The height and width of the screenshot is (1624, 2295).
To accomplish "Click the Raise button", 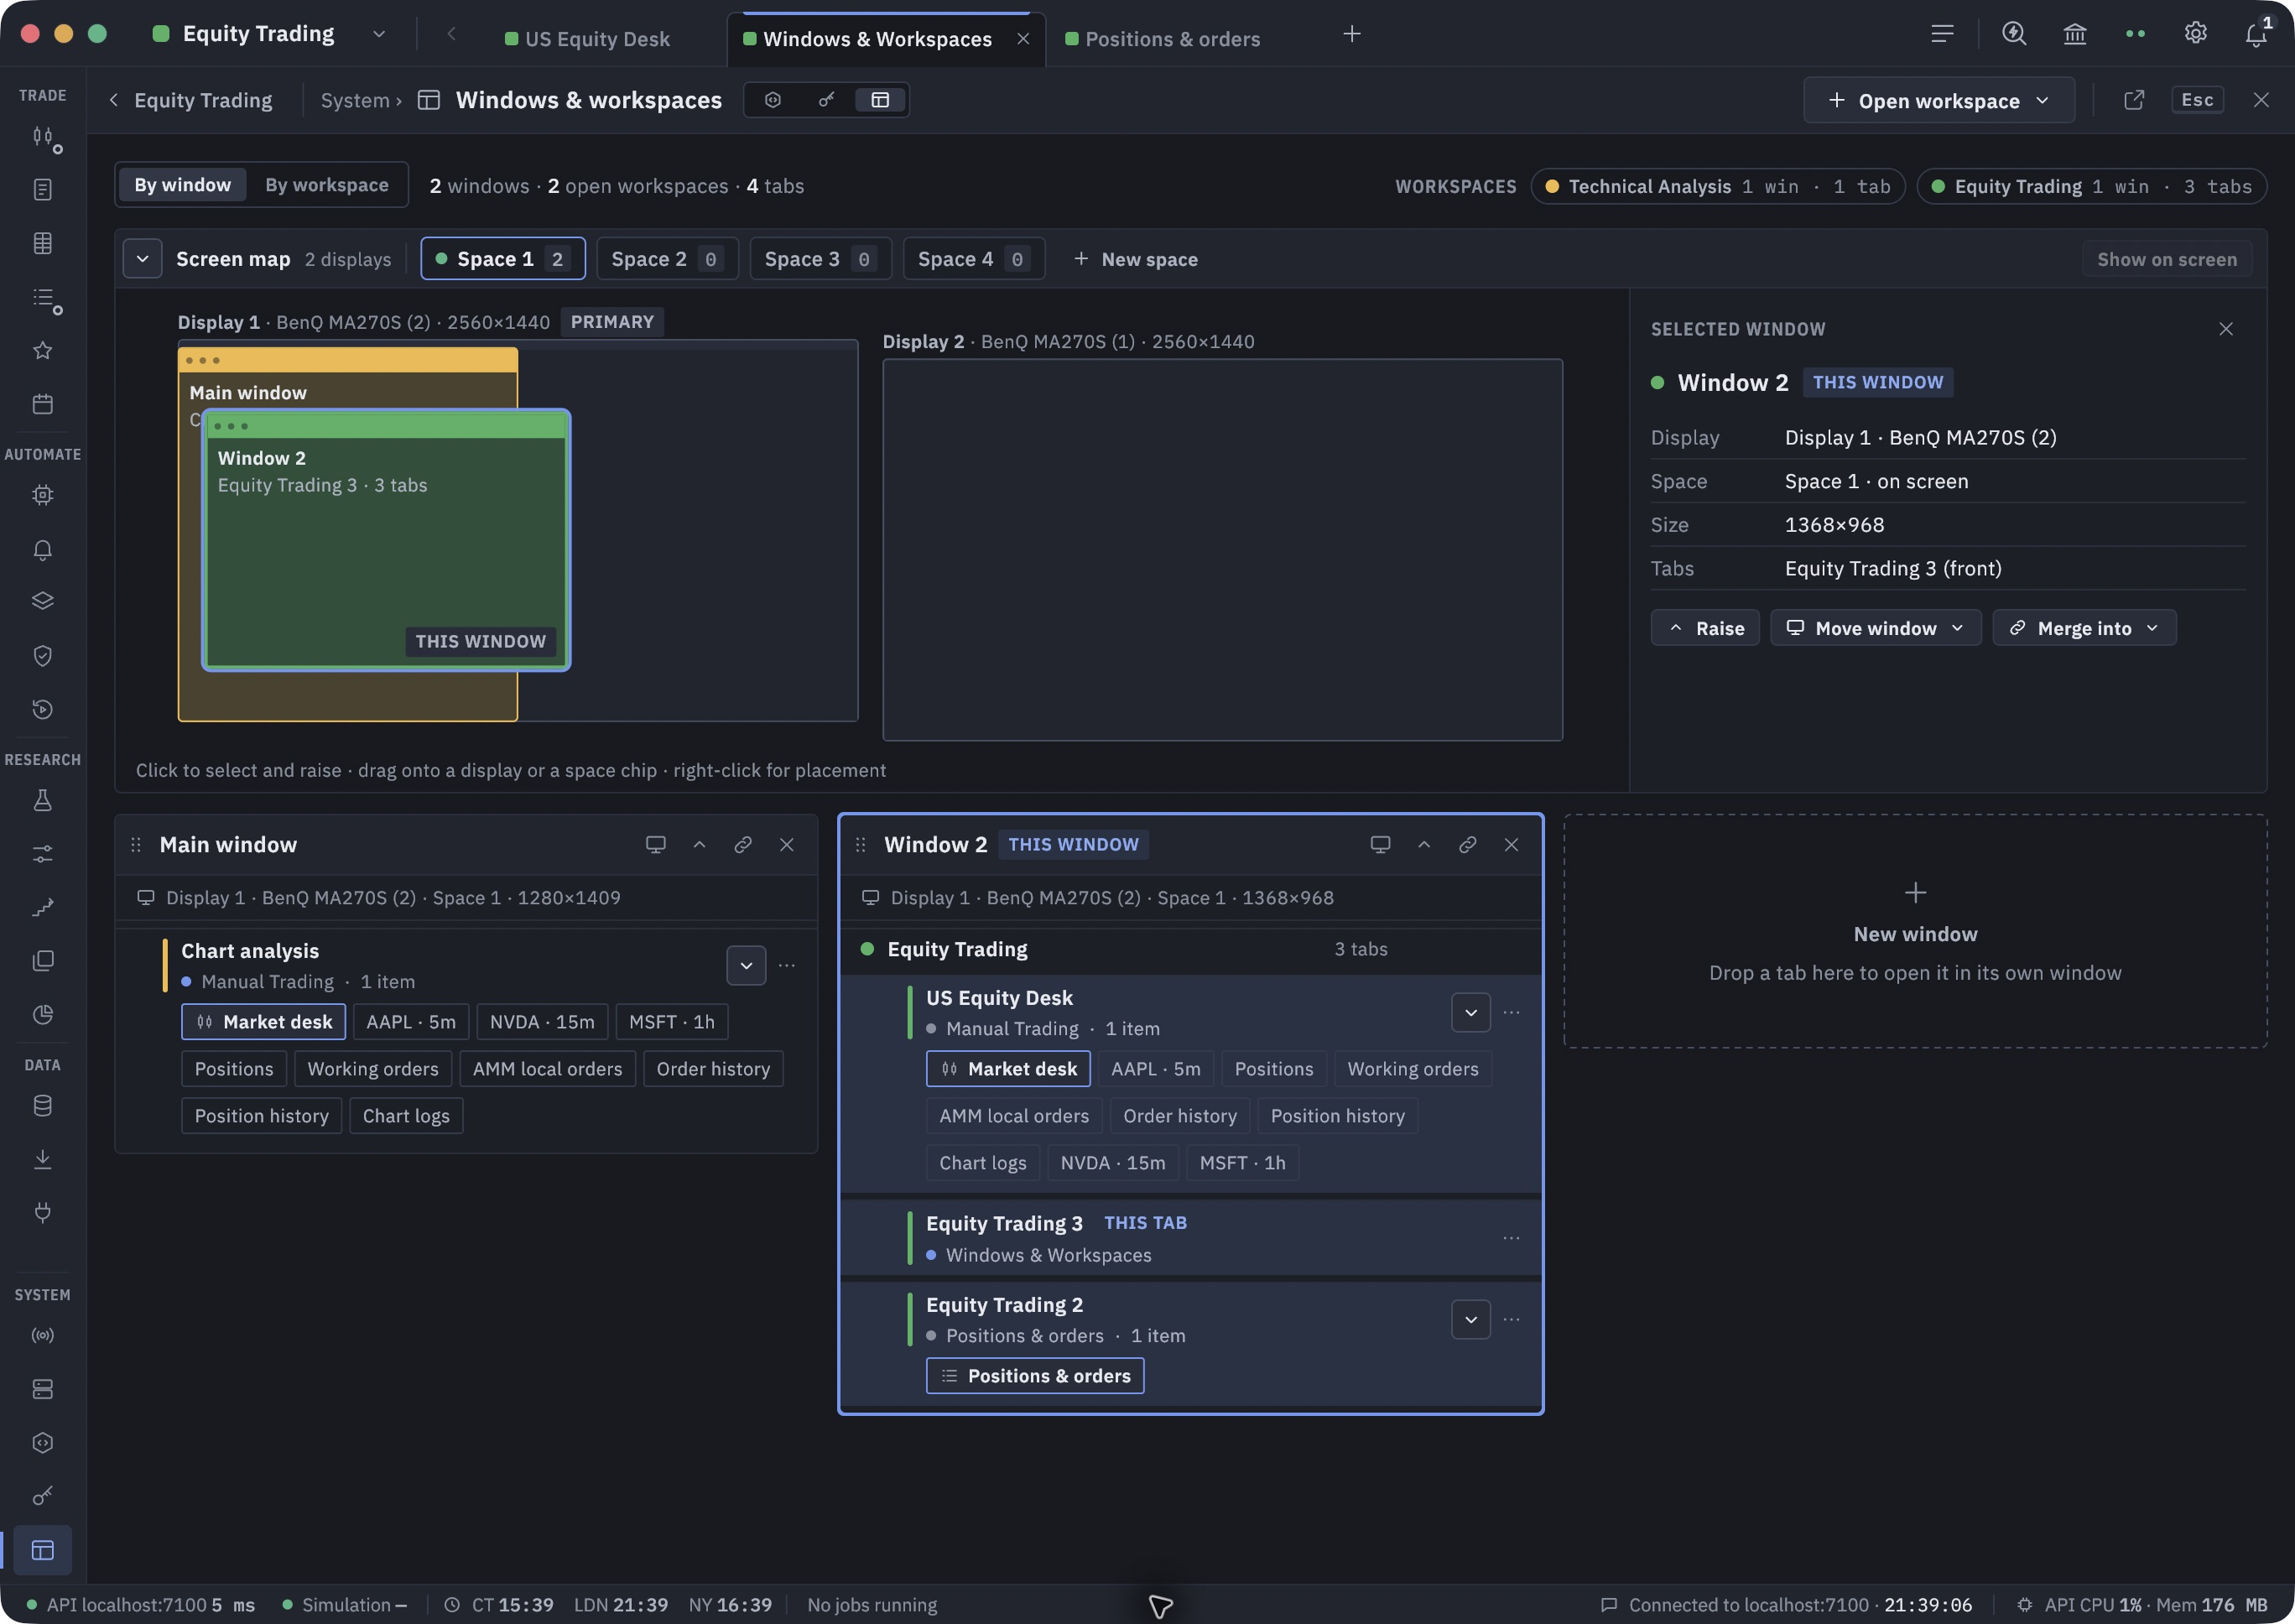I will coord(1705,628).
